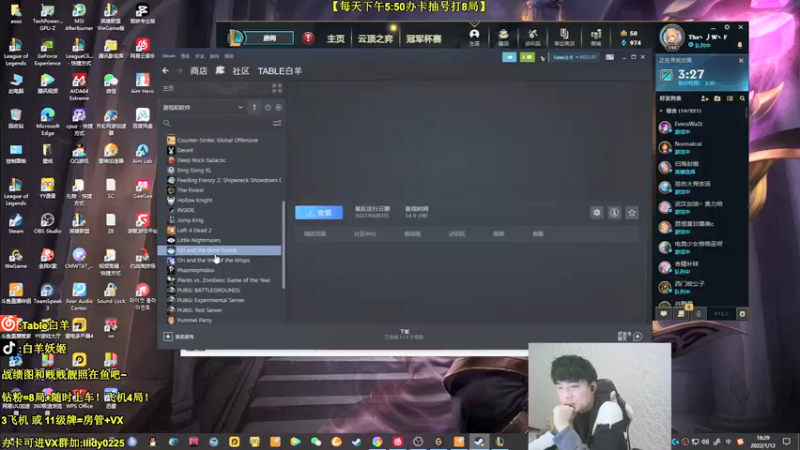Select Left 4 Dead 2 in library

(x=194, y=230)
